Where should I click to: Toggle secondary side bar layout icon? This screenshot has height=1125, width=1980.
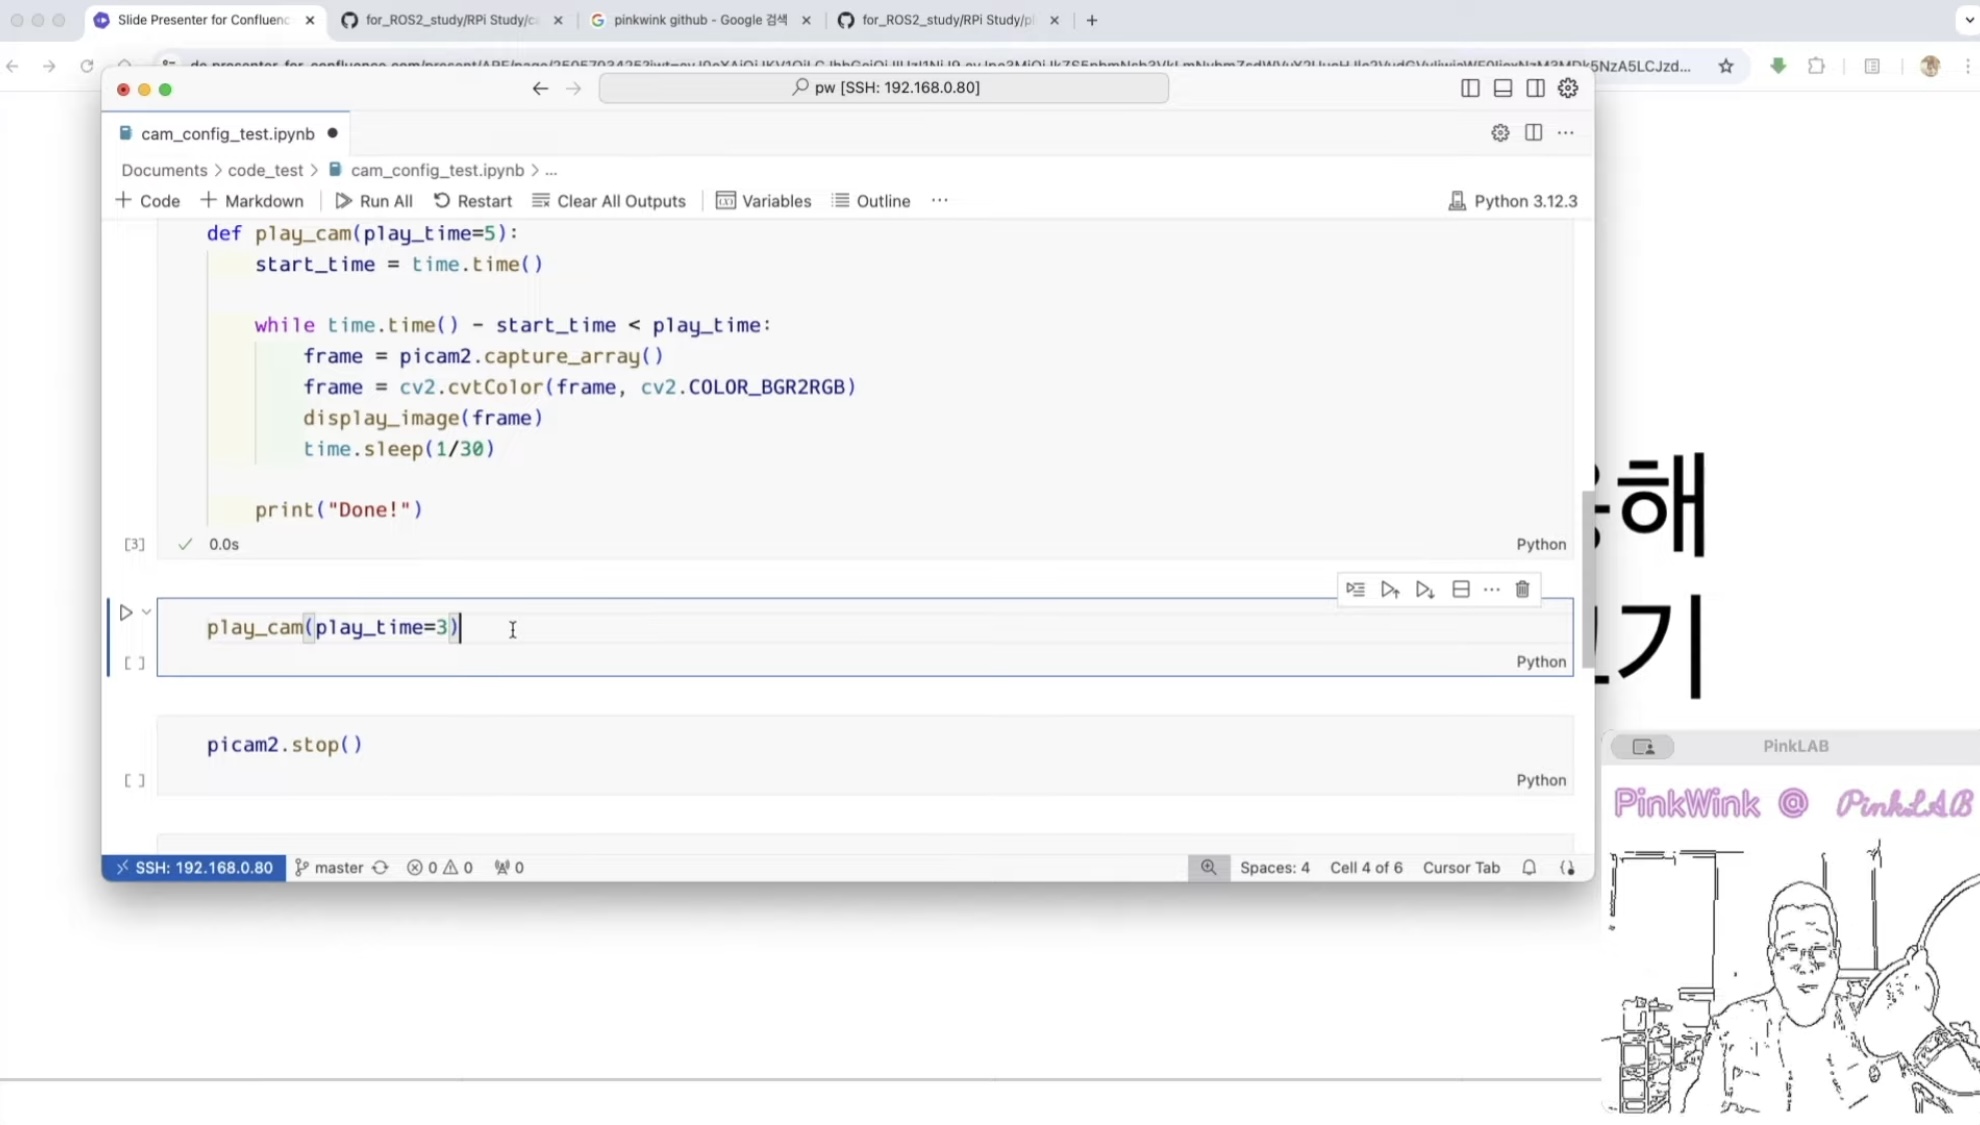(1535, 88)
